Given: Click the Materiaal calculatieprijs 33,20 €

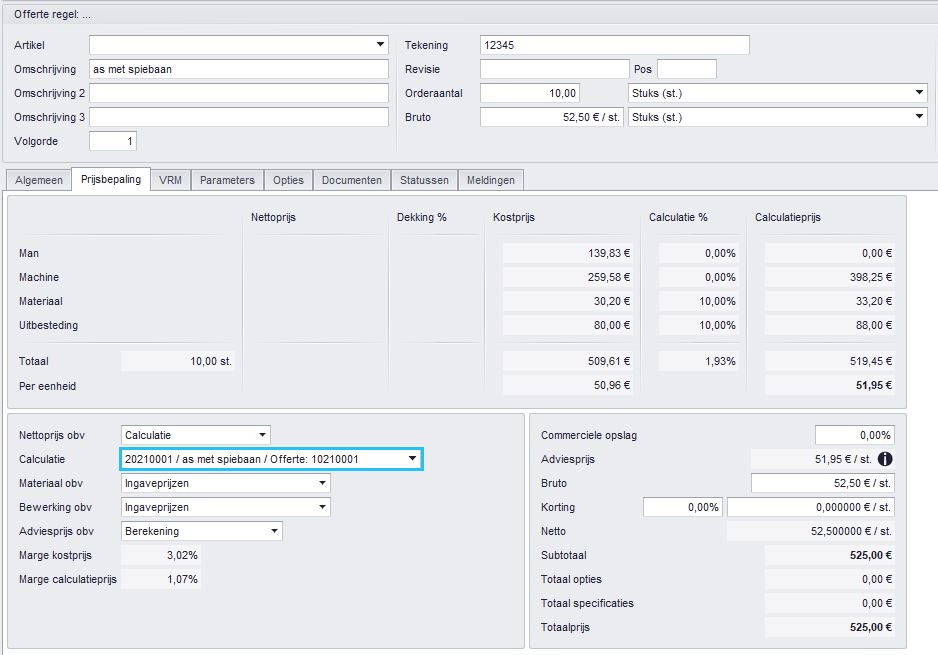Looking at the screenshot, I should pos(830,301).
